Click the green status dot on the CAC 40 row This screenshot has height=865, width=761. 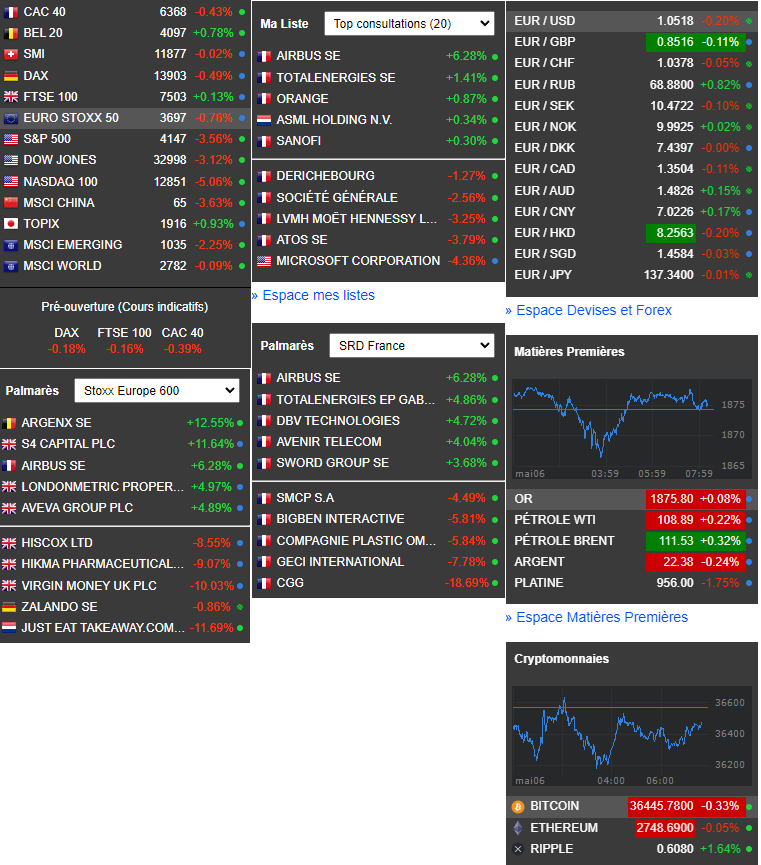242,12
